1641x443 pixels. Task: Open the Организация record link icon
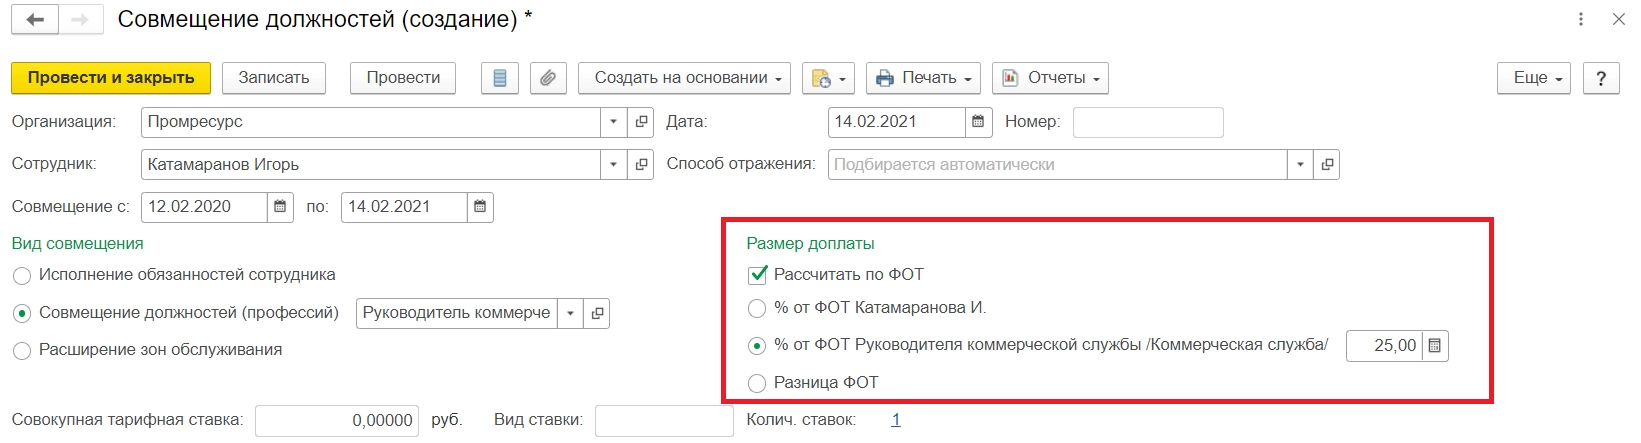pyautogui.click(x=641, y=122)
